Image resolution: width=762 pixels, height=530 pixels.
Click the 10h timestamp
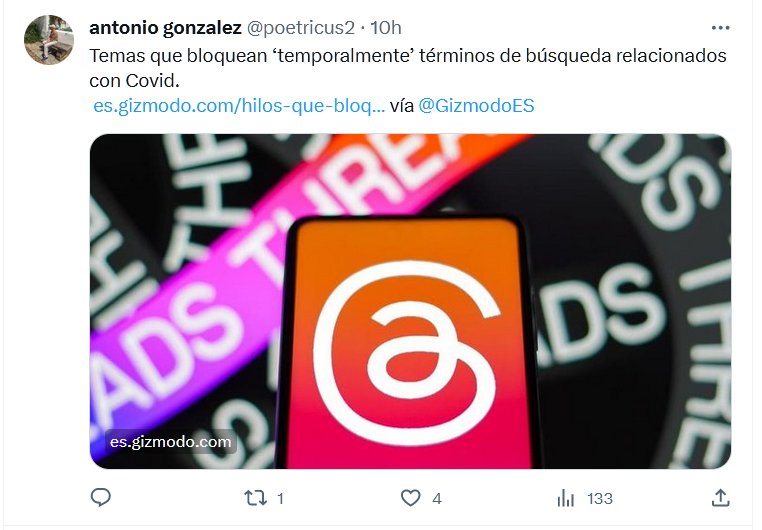coord(386,28)
